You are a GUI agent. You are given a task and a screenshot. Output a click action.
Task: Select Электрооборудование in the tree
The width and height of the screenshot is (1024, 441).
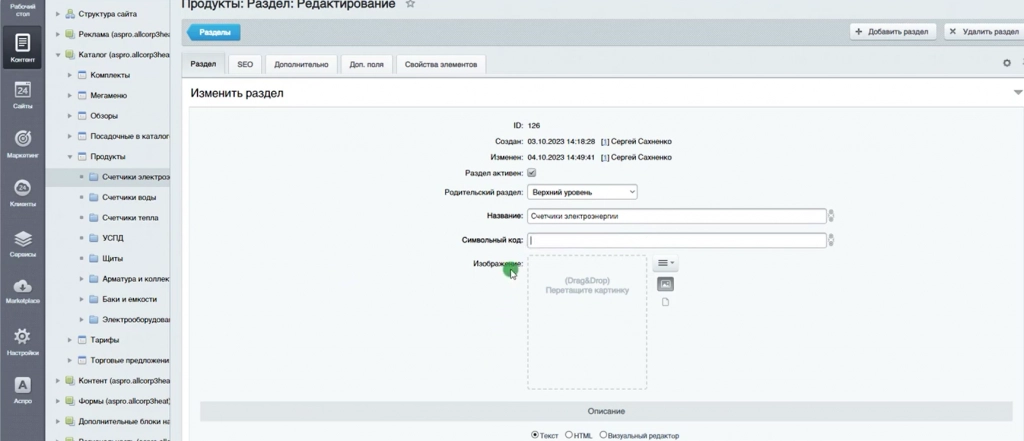click(136, 319)
